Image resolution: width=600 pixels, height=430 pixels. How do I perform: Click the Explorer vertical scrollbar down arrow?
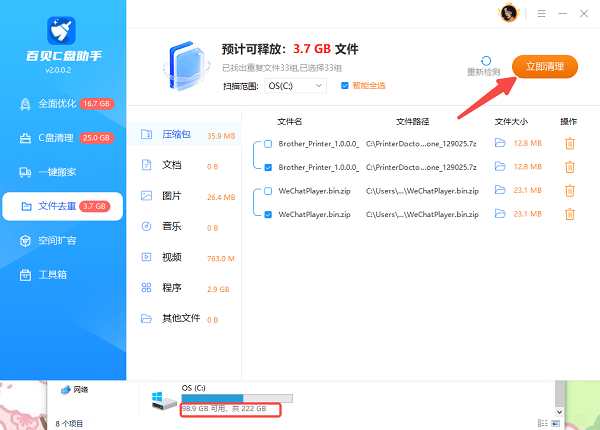559,412
